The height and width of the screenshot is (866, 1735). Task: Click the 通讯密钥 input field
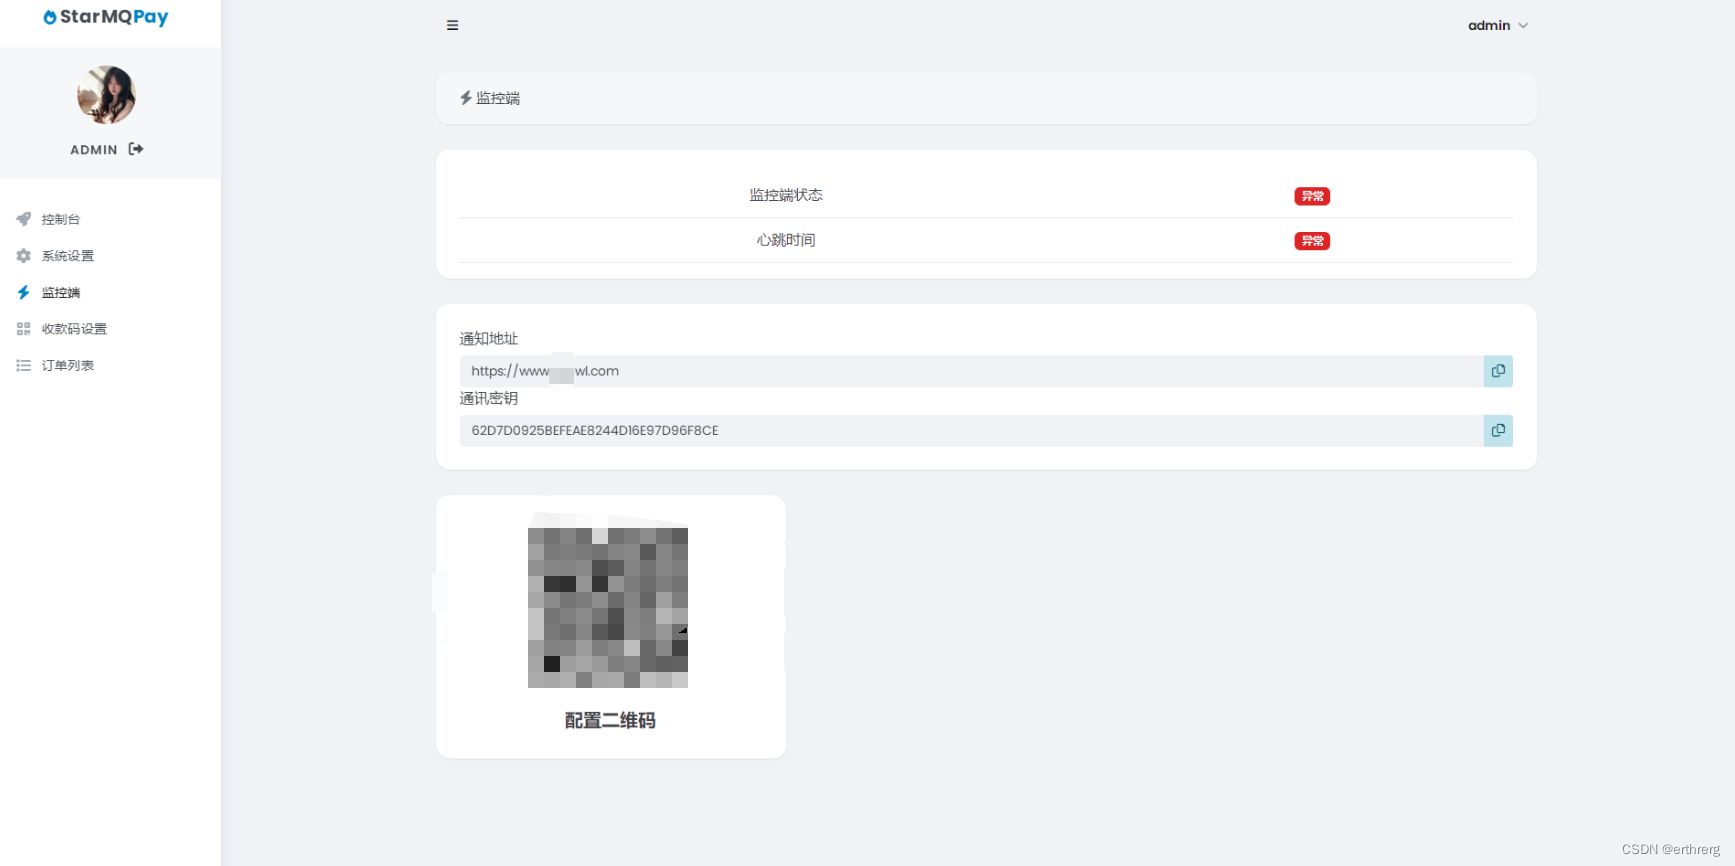972,431
